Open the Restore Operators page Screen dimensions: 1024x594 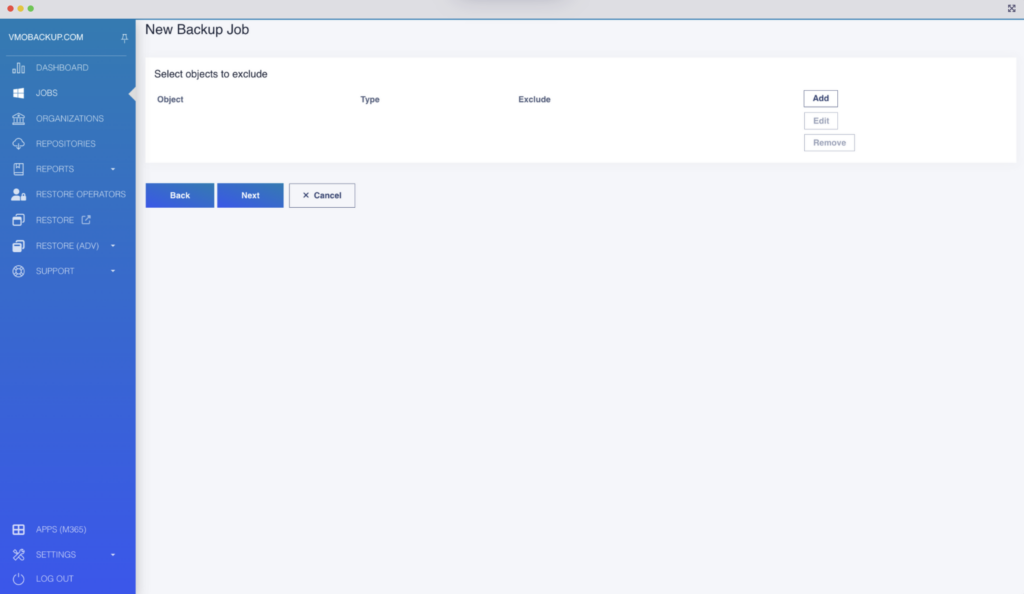80,195
